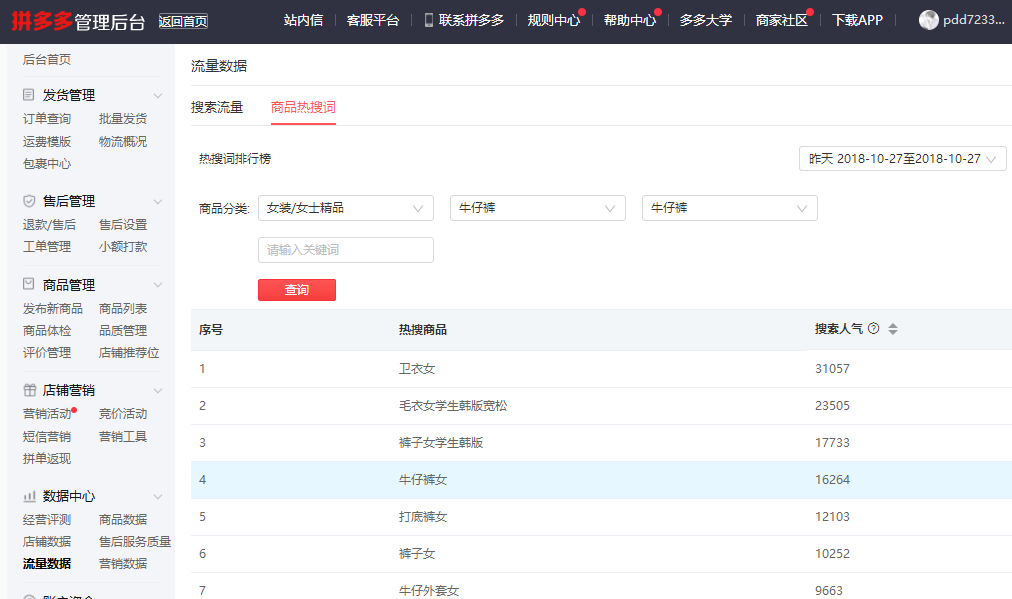Go to 后台首页 in the sidebar
Screen dimensions: 1012x599
point(46,59)
